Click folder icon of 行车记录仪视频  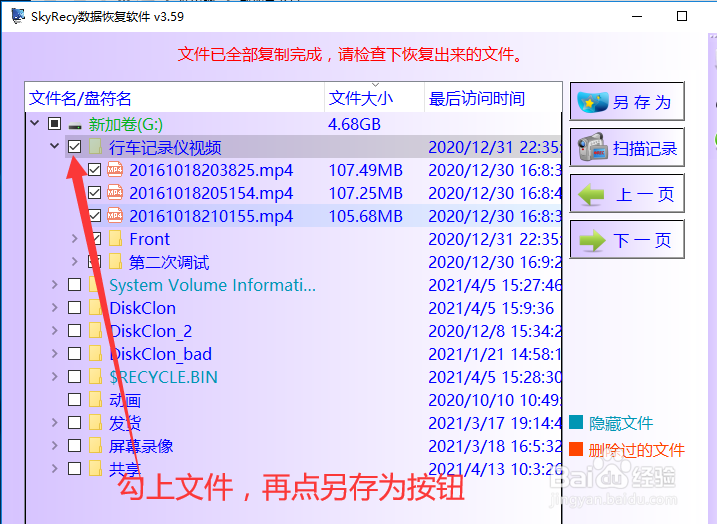point(96,147)
